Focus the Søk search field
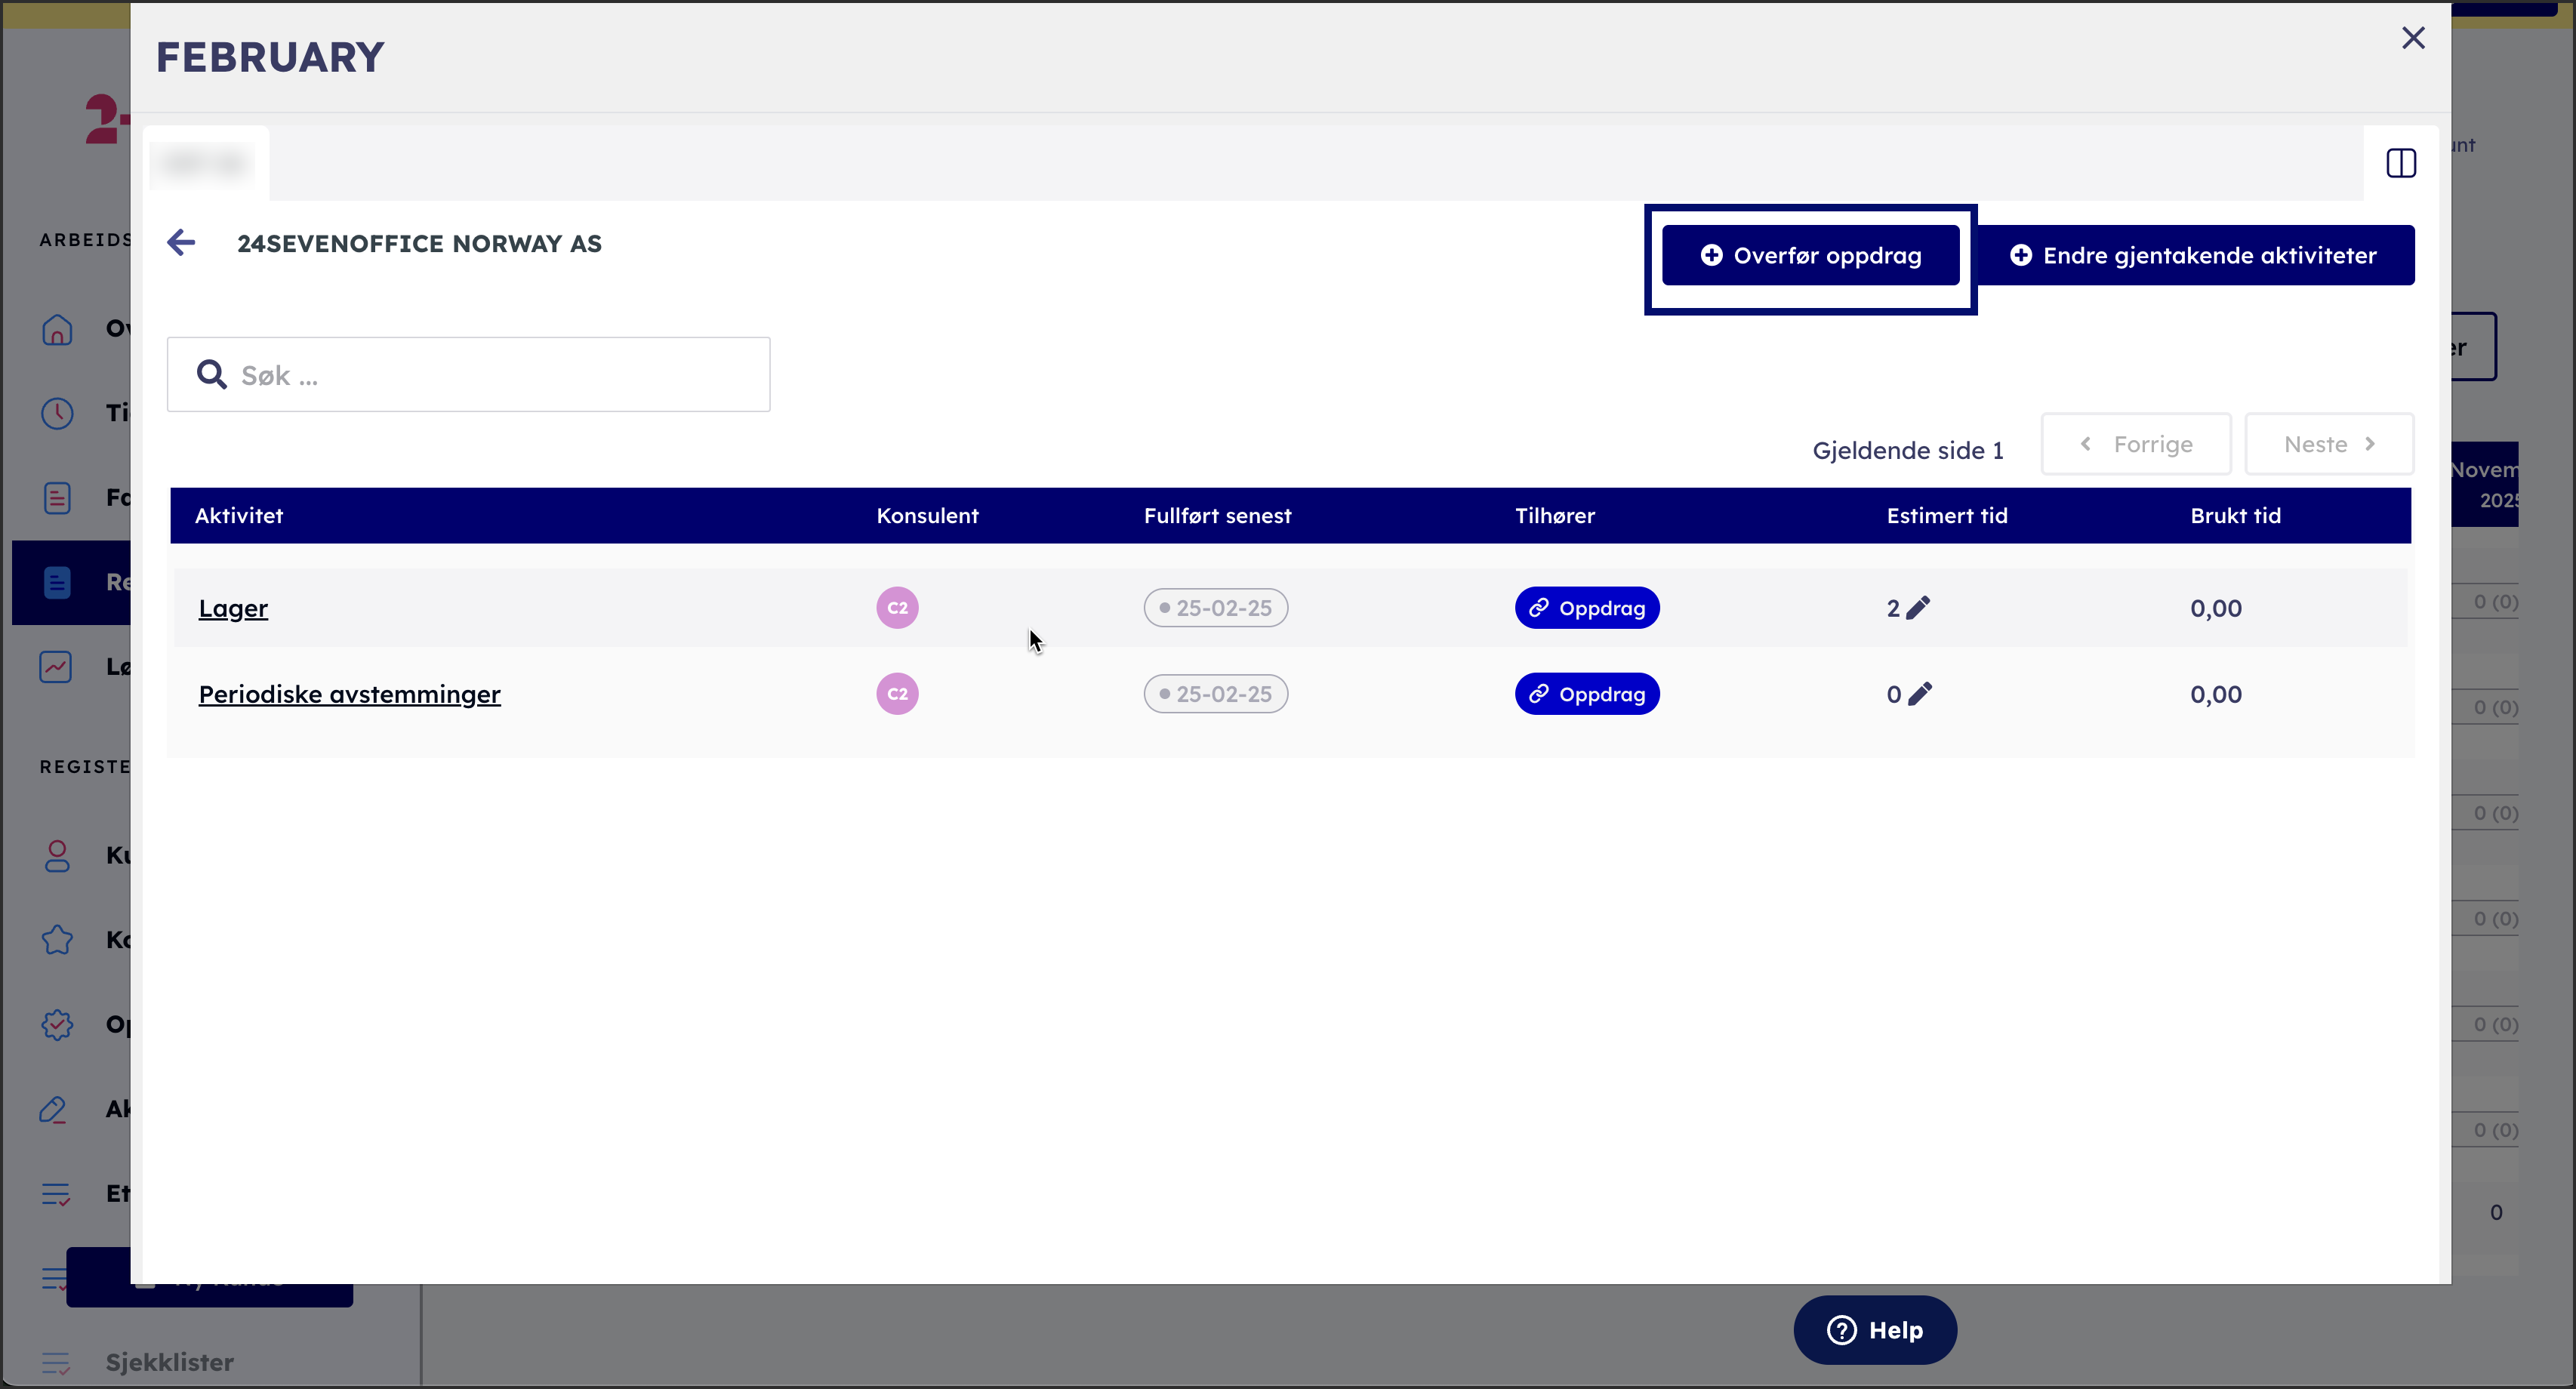Viewport: 2576px width, 1389px height. pos(490,375)
